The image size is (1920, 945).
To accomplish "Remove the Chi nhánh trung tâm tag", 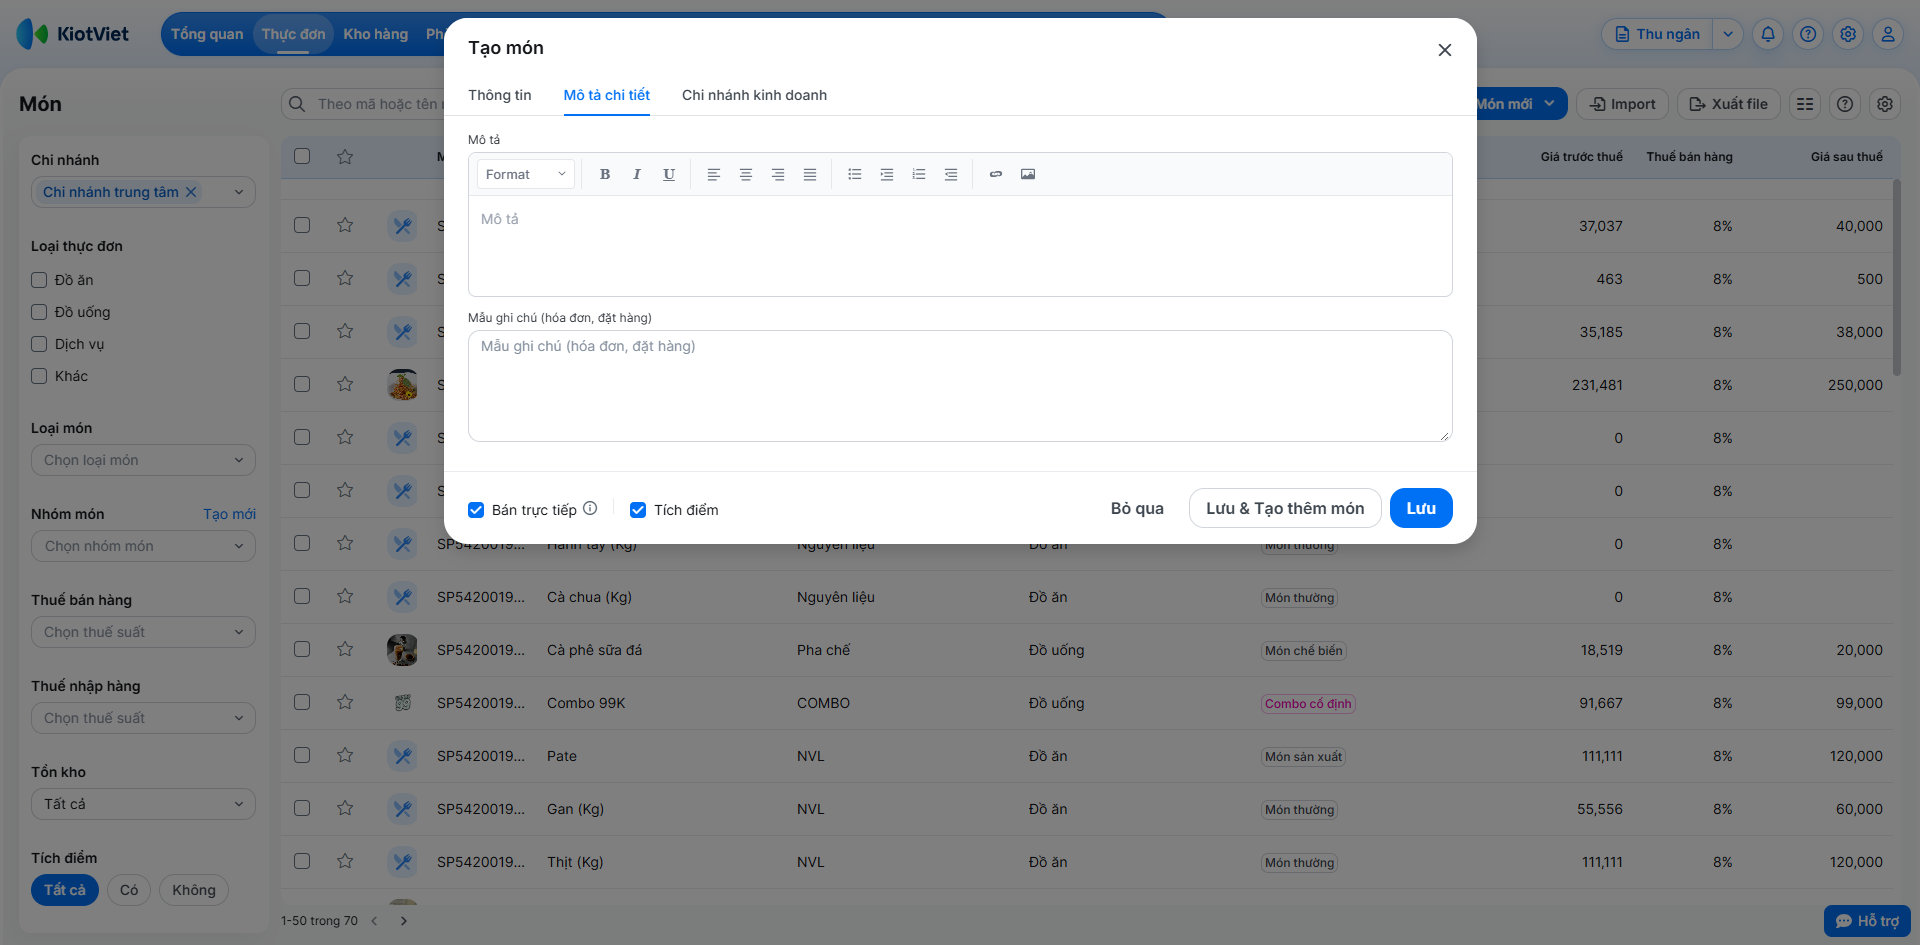I will (x=191, y=192).
